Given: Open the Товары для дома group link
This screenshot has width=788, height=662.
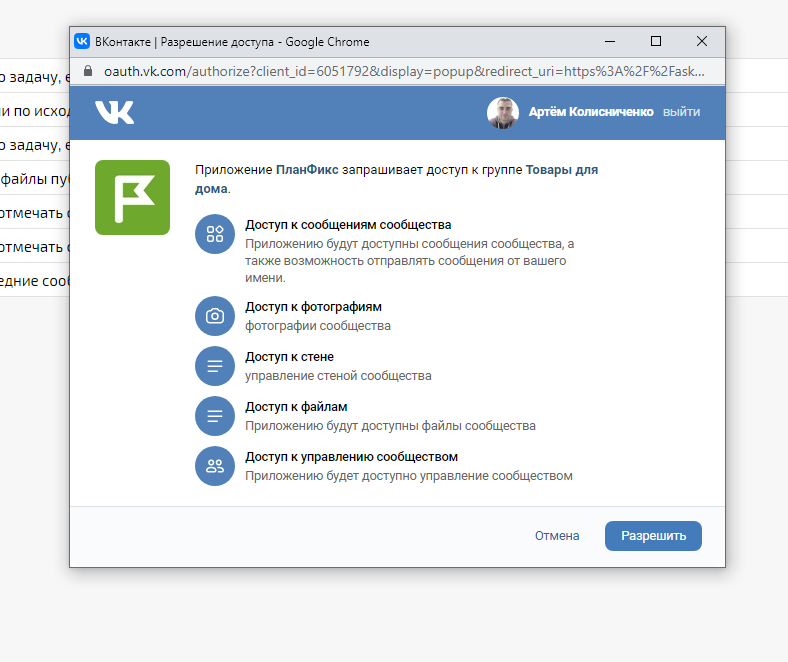Looking at the screenshot, I should coord(397,179).
